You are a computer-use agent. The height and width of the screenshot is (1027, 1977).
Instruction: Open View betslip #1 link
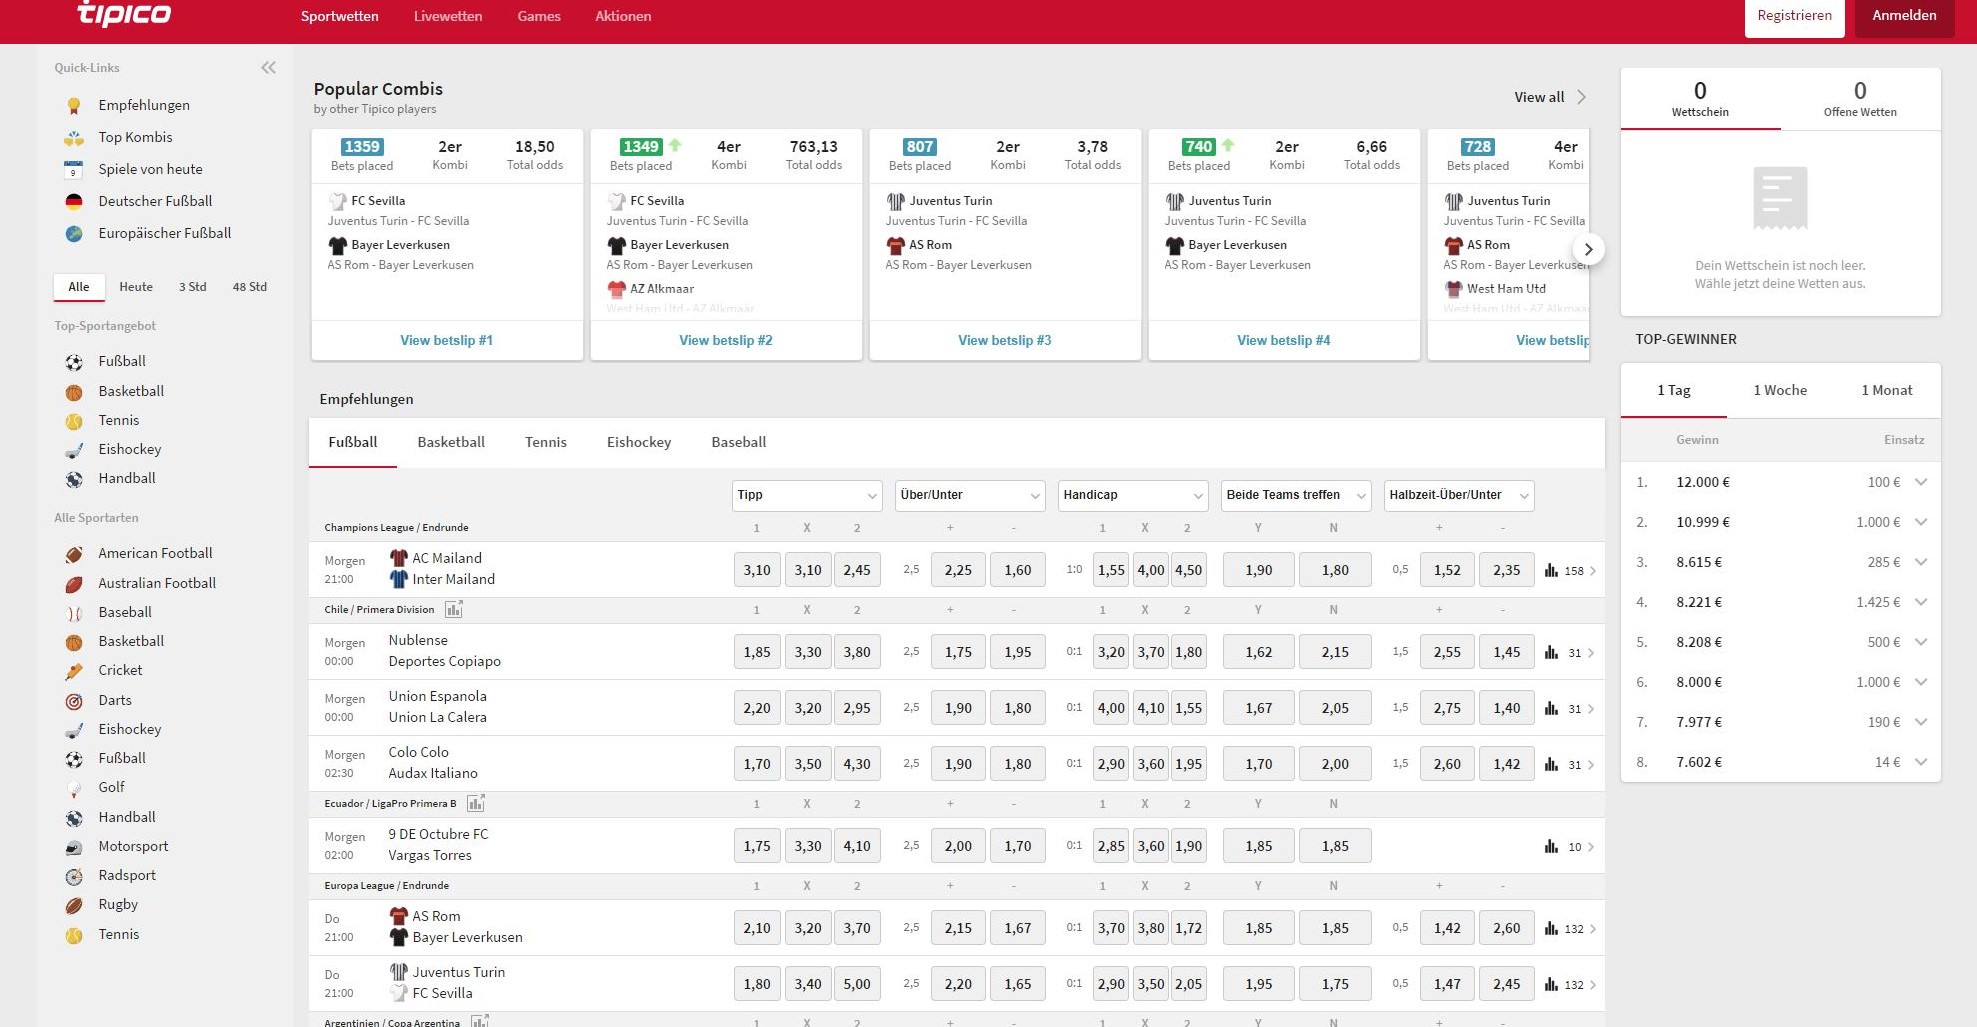(447, 340)
